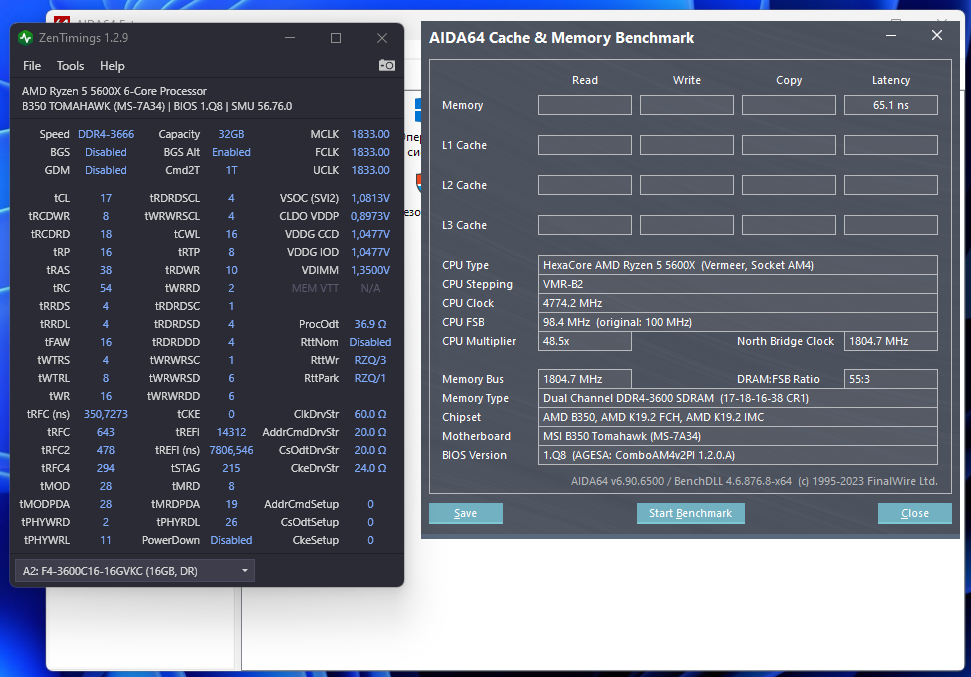Screen dimensions: 971x677
Task: Click the CkeDrvStr 24.0 Ω value
Action: 370,468
